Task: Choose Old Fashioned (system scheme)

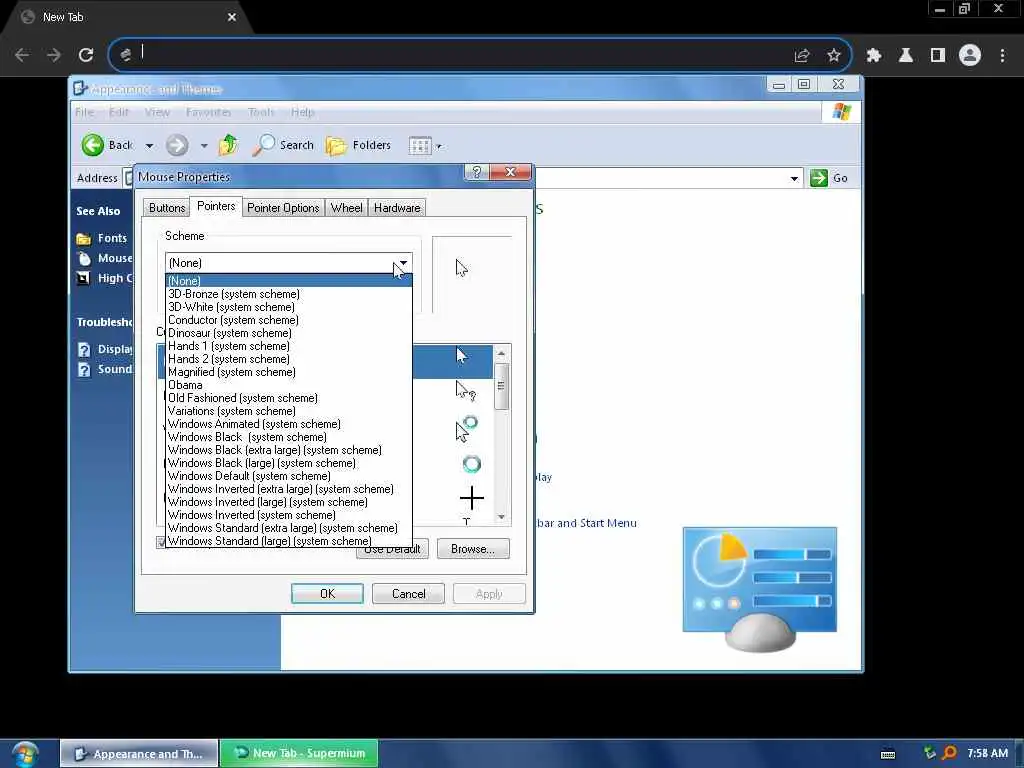Action: tap(288, 398)
